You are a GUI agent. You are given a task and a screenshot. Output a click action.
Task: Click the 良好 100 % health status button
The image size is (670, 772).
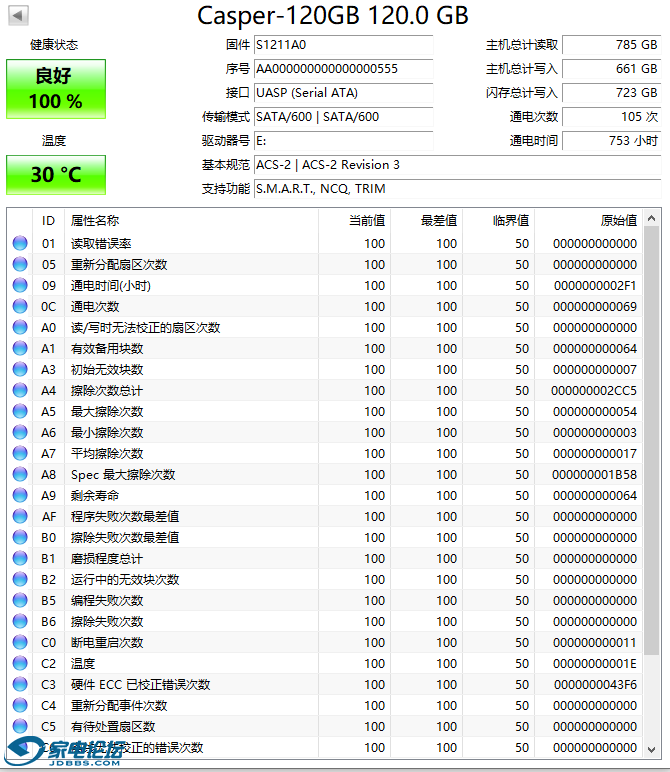click(x=56, y=89)
